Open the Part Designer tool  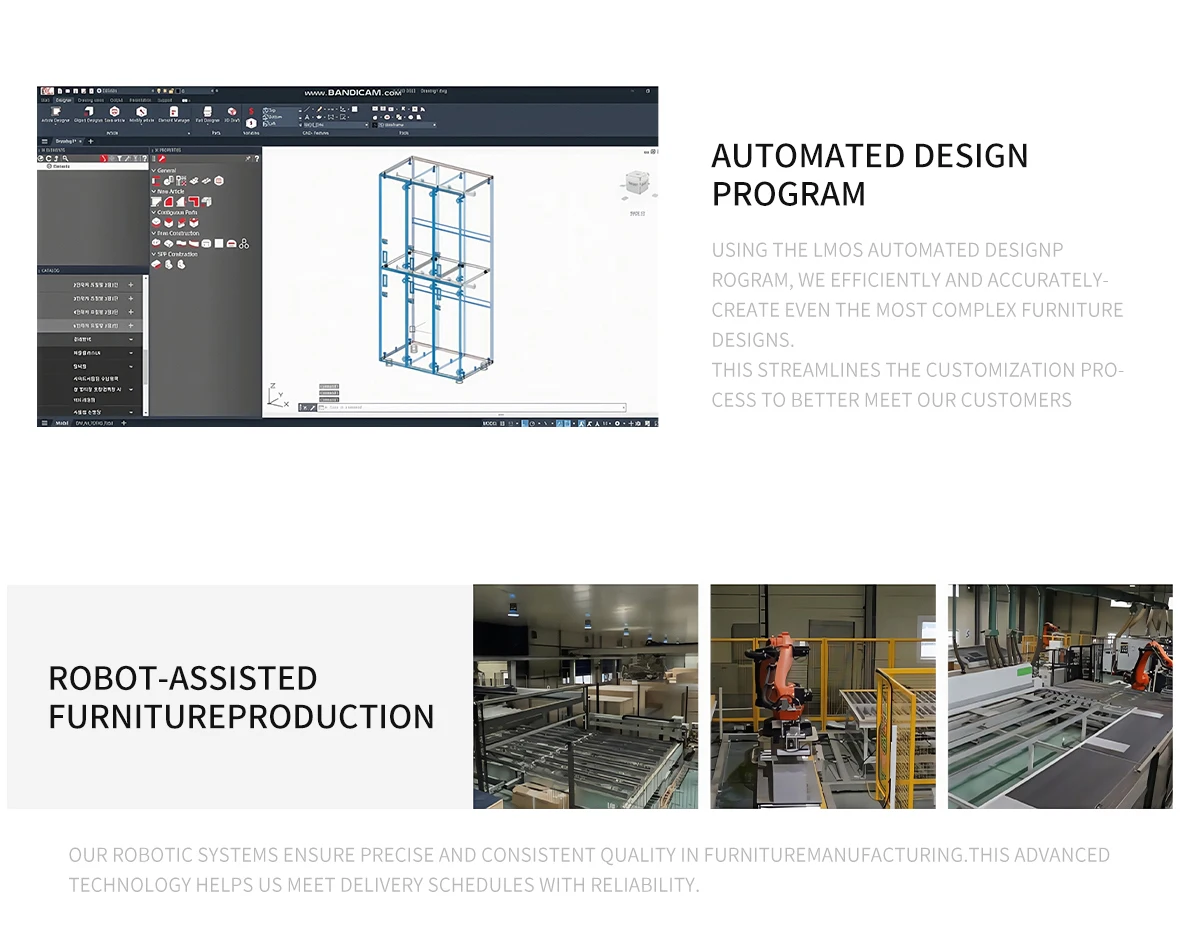pyautogui.click(x=207, y=112)
